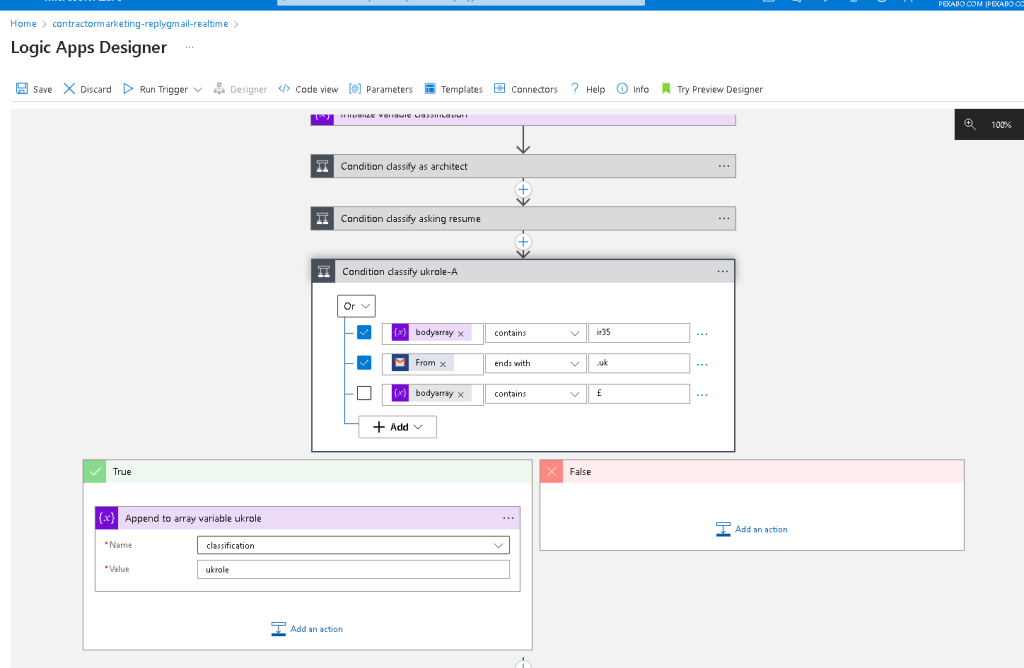Open the Name classification dropdown
Viewport: 1024px width, 668px height.
pos(353,545)
